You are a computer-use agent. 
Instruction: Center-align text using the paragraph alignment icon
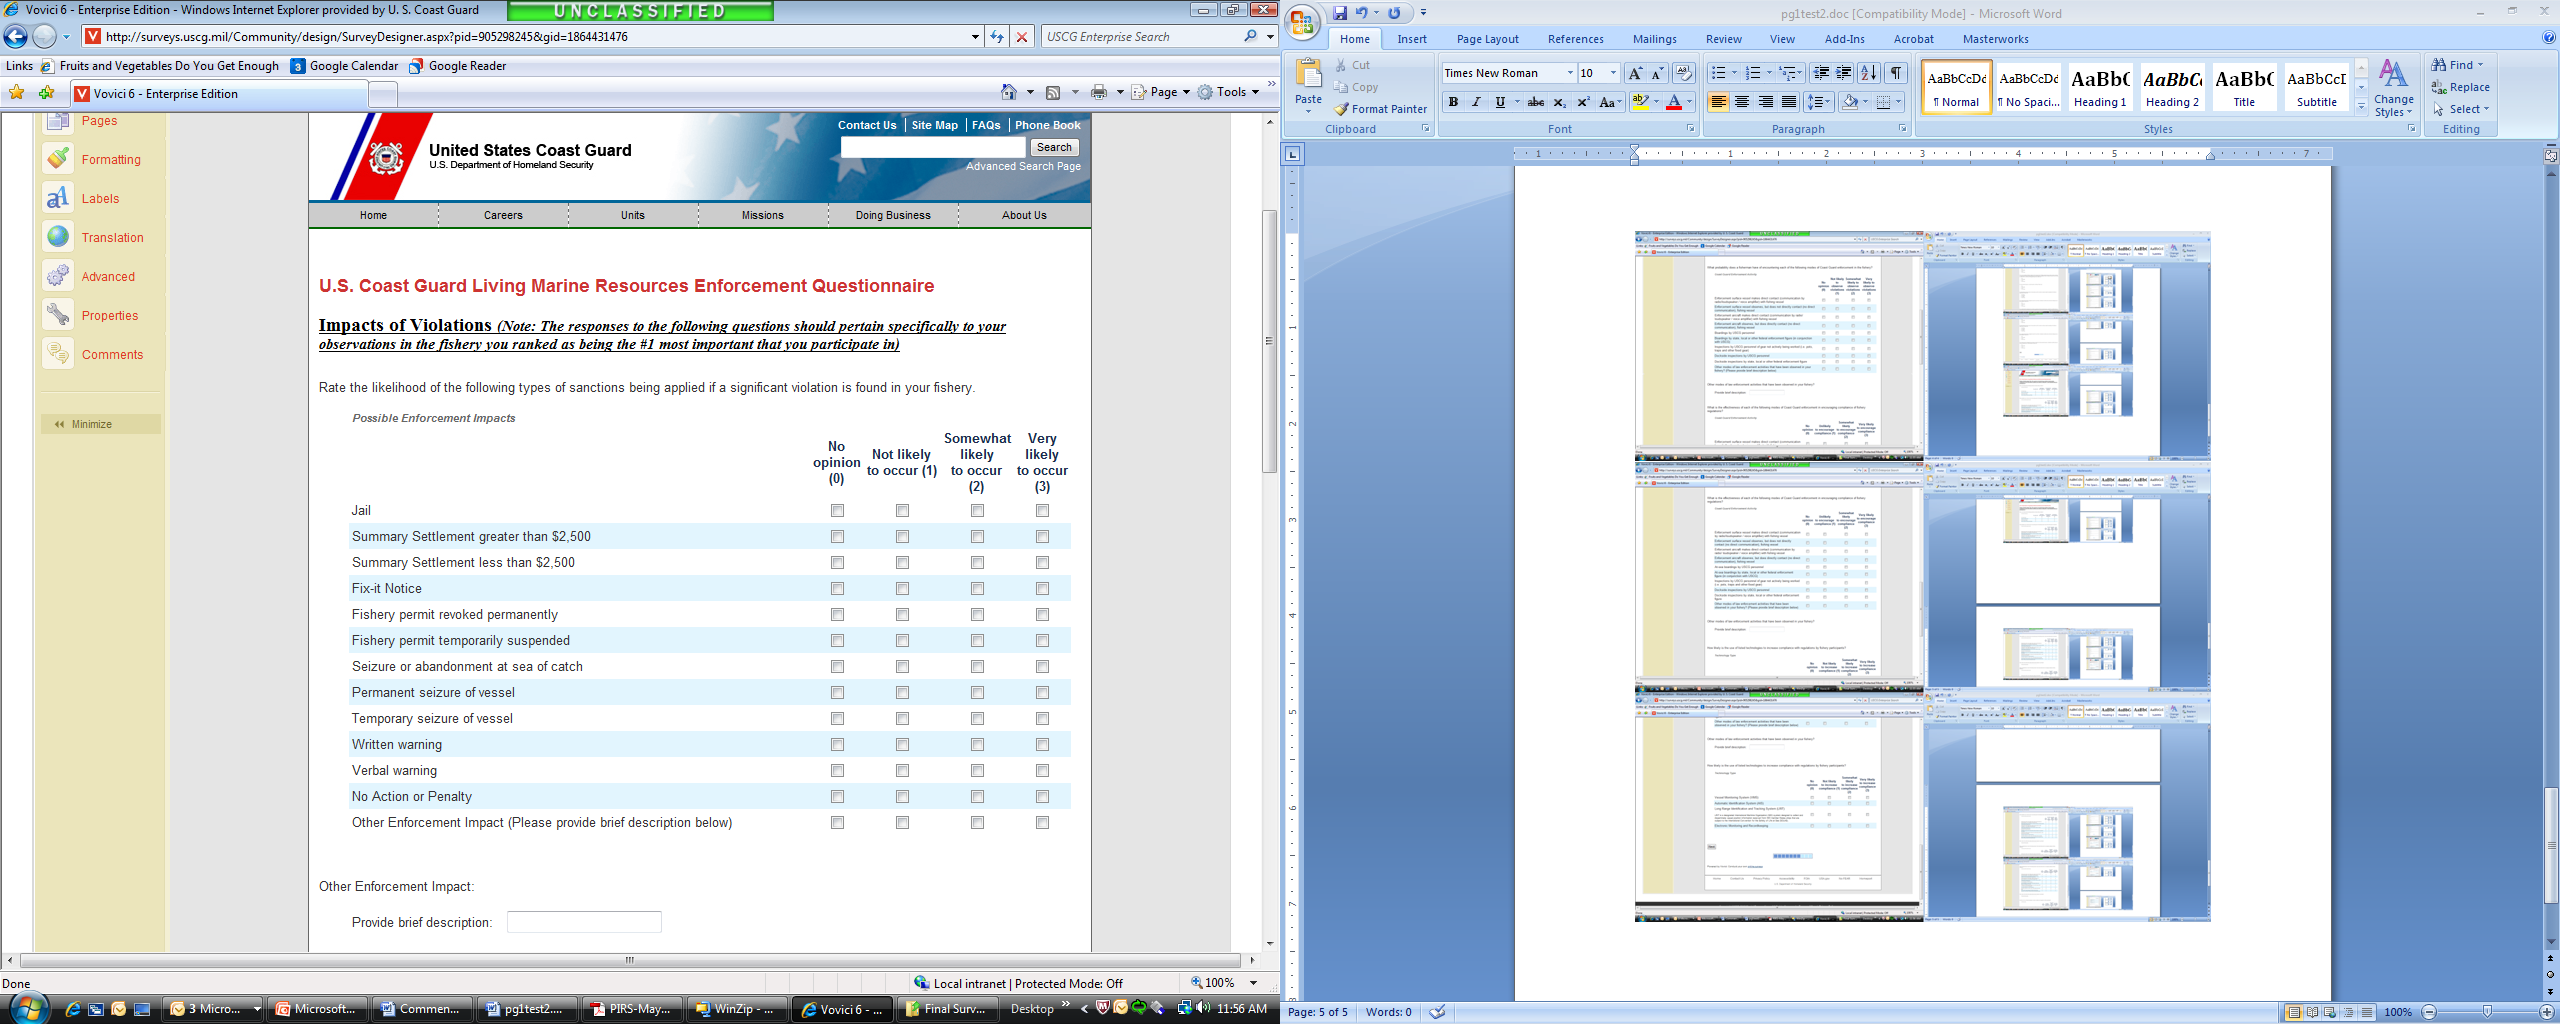point(1741,102)
